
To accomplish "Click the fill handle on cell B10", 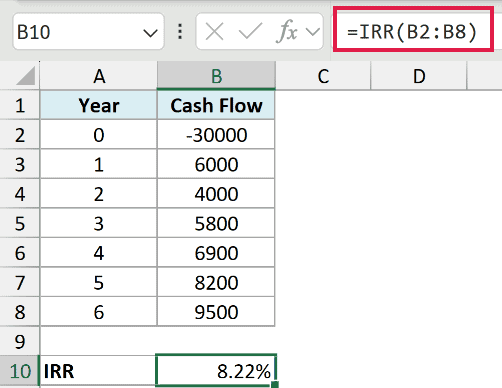I will (x=275, y=385).
